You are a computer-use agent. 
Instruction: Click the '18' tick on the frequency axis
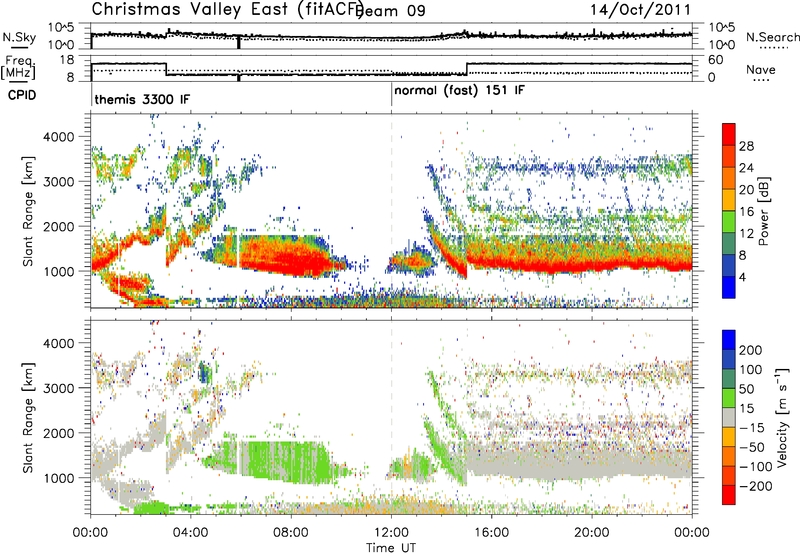(67, 60)
